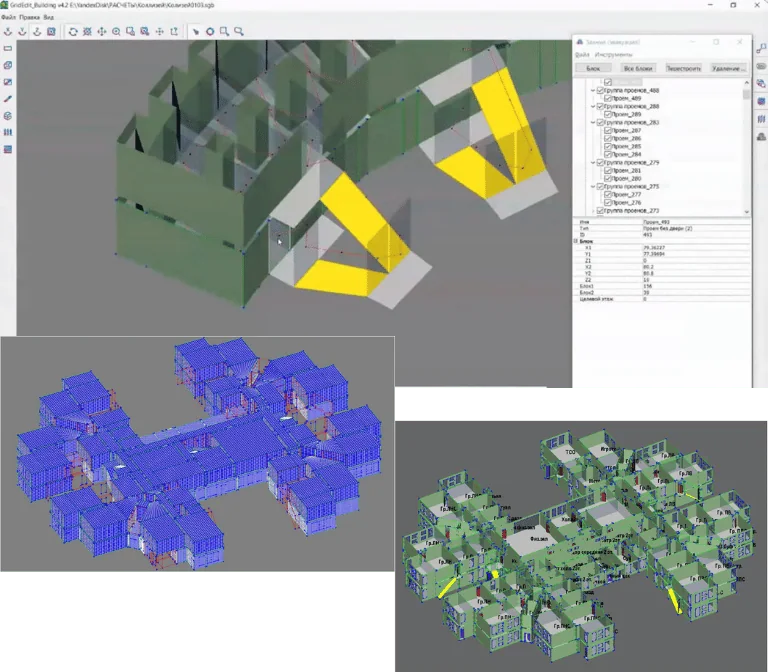768x672 pixels.
Task: Open the Инструменты menu in Здание dialog
Action: coord(614,54)
